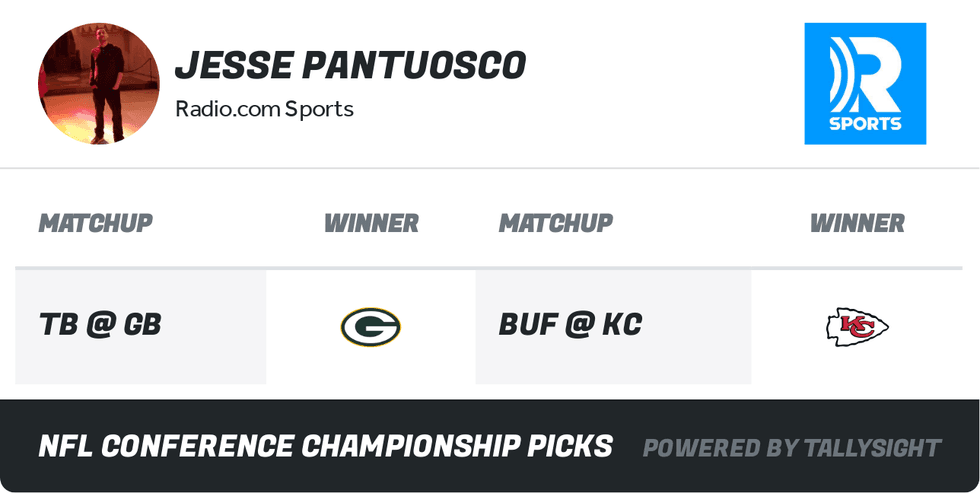Image resolution: width=980 pixels, height=493 pixels.
Task: Click the NFL Conference Championship Picks title
Action: (325, 446)
